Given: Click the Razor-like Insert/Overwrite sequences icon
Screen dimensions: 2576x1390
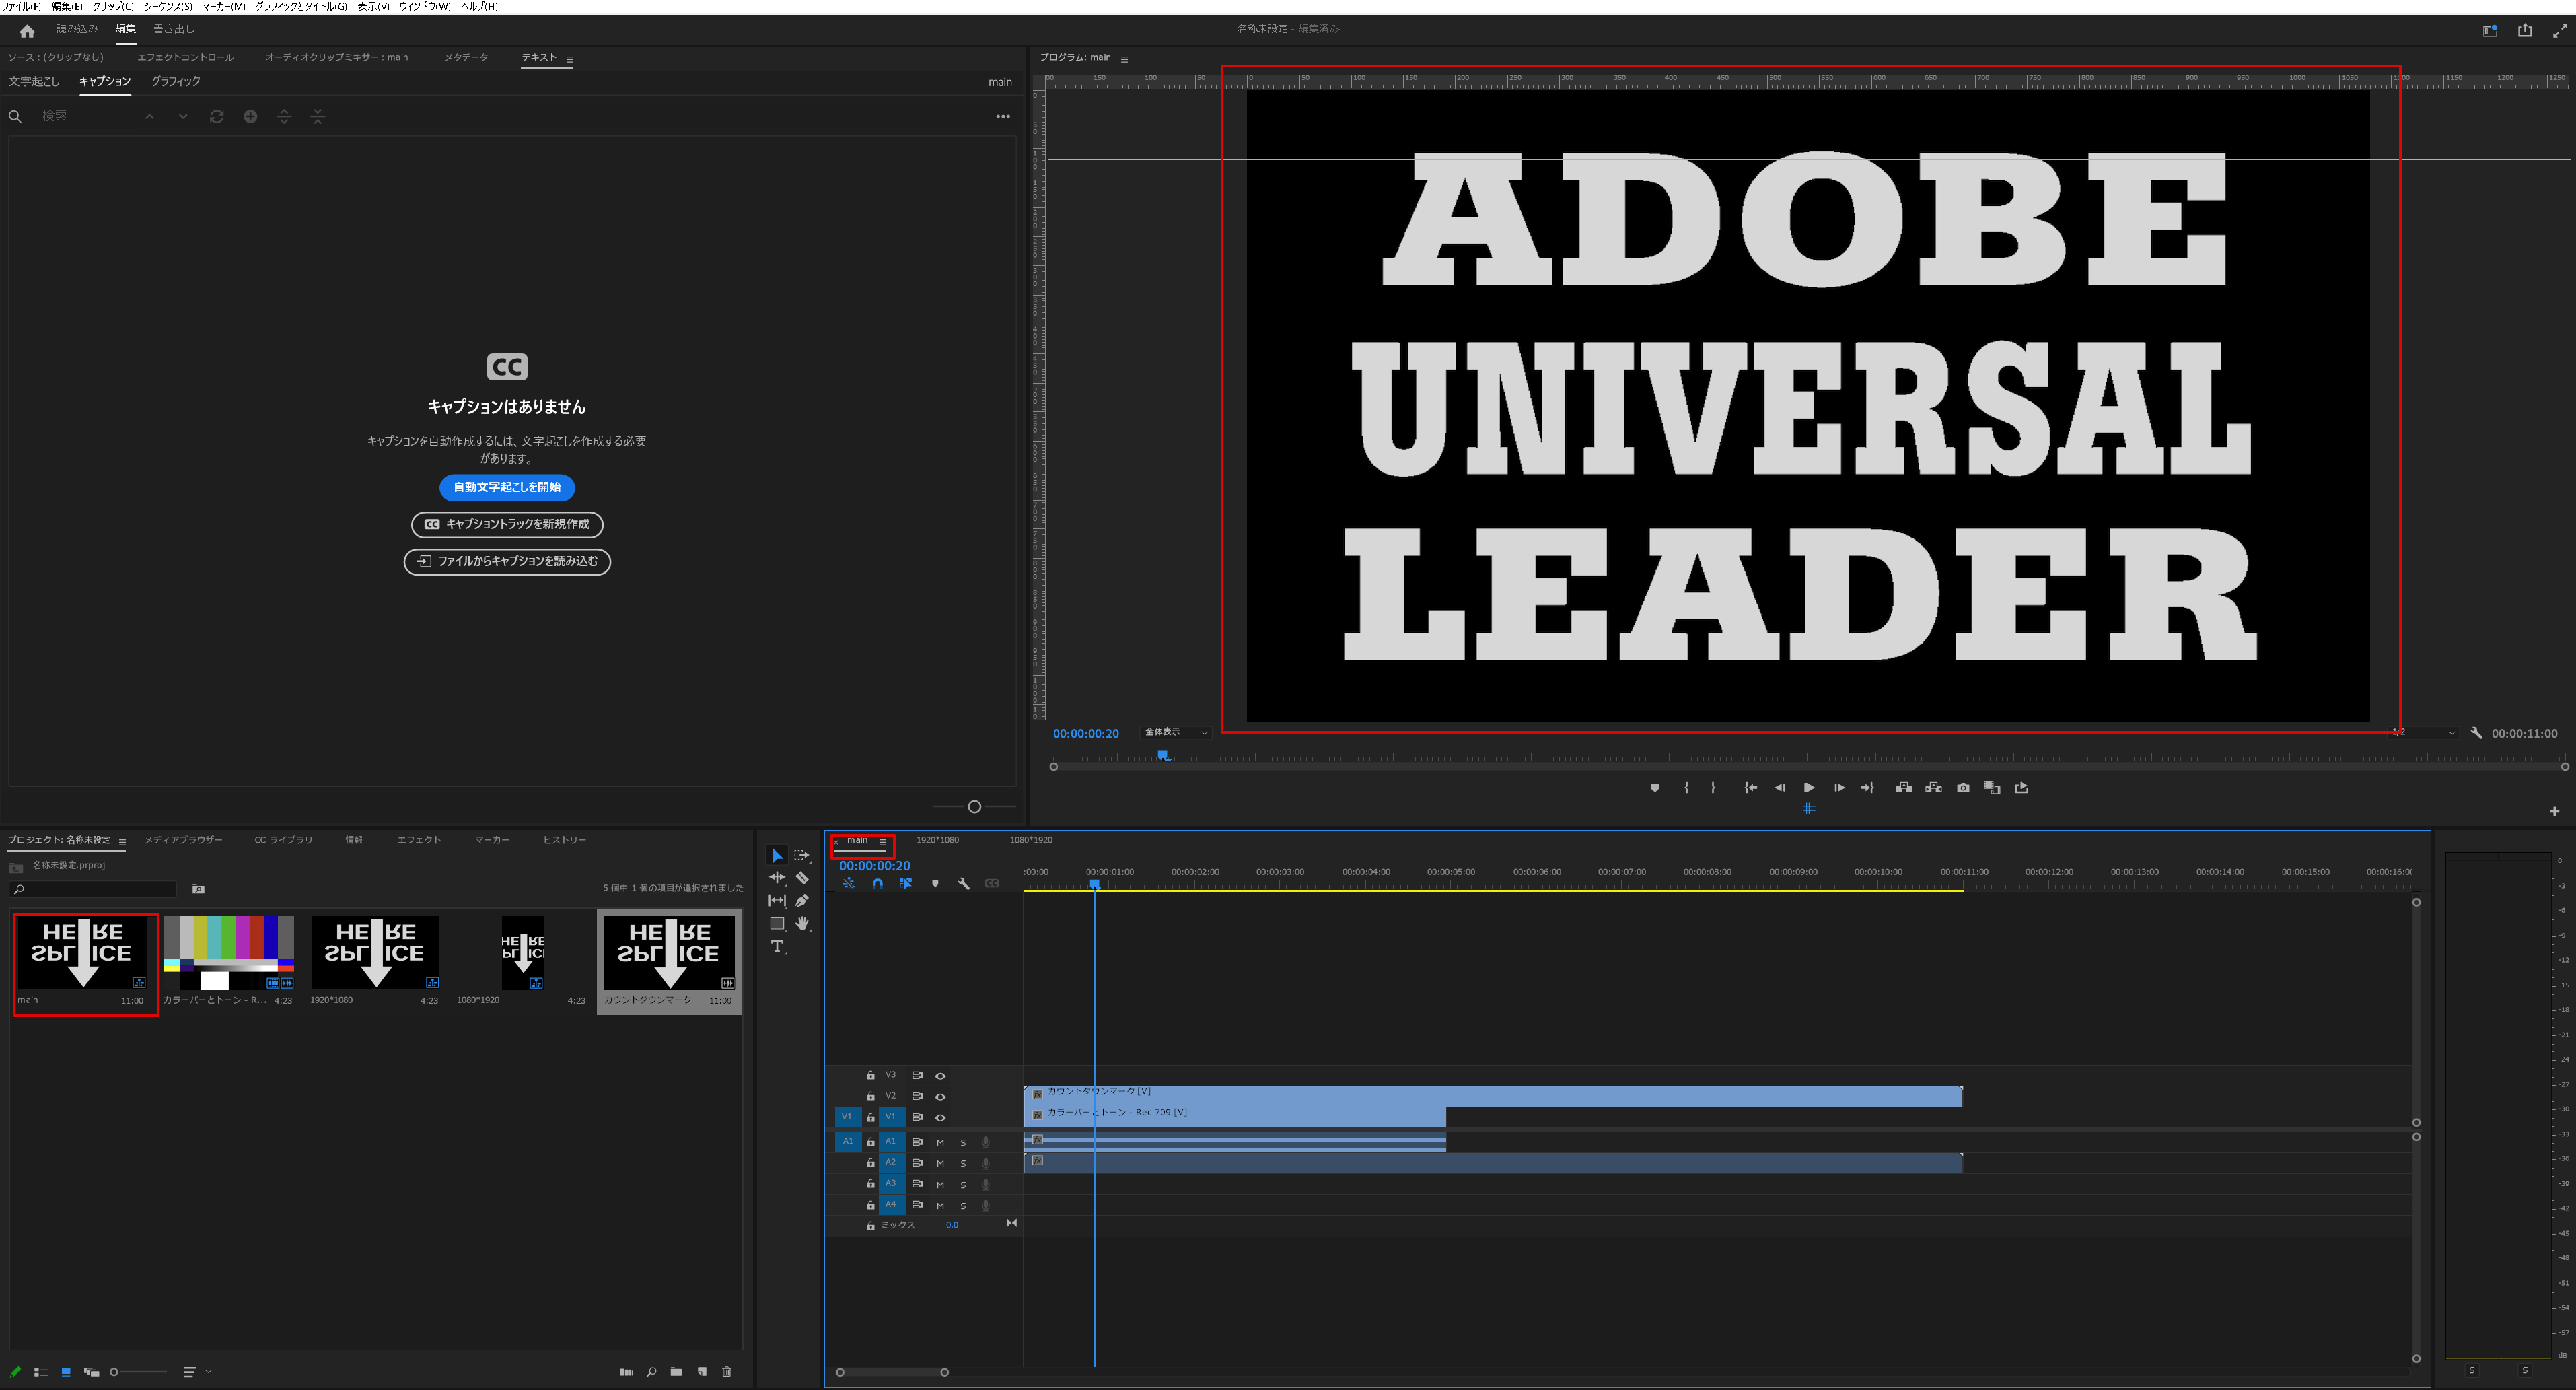Looking at the screenshot, I should pos(905,884).
